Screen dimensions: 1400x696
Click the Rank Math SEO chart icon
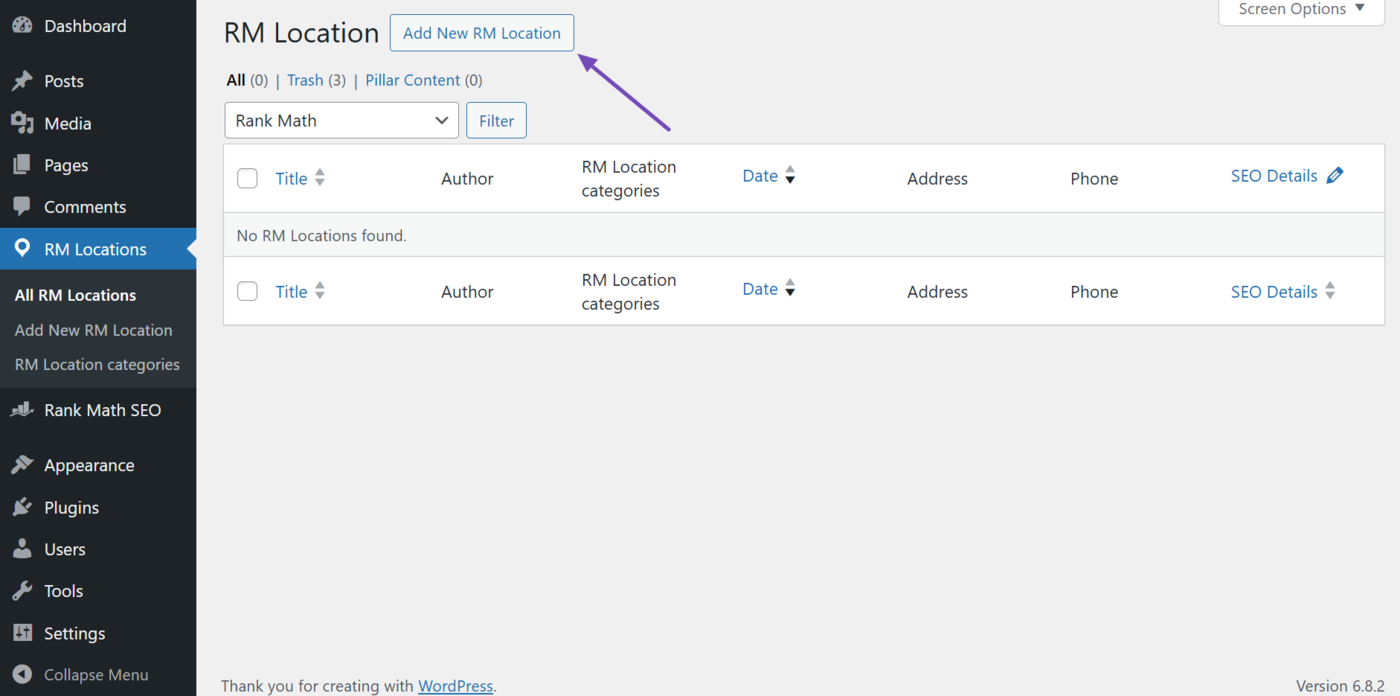pyautogui.click(x=22, y=410)
